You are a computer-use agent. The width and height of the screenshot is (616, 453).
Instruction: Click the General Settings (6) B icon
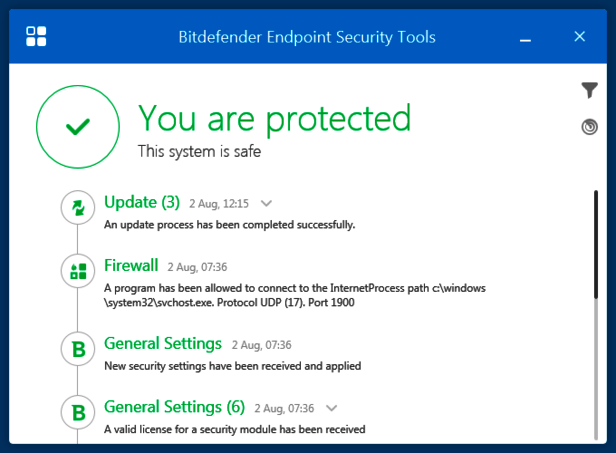(77, 411)
